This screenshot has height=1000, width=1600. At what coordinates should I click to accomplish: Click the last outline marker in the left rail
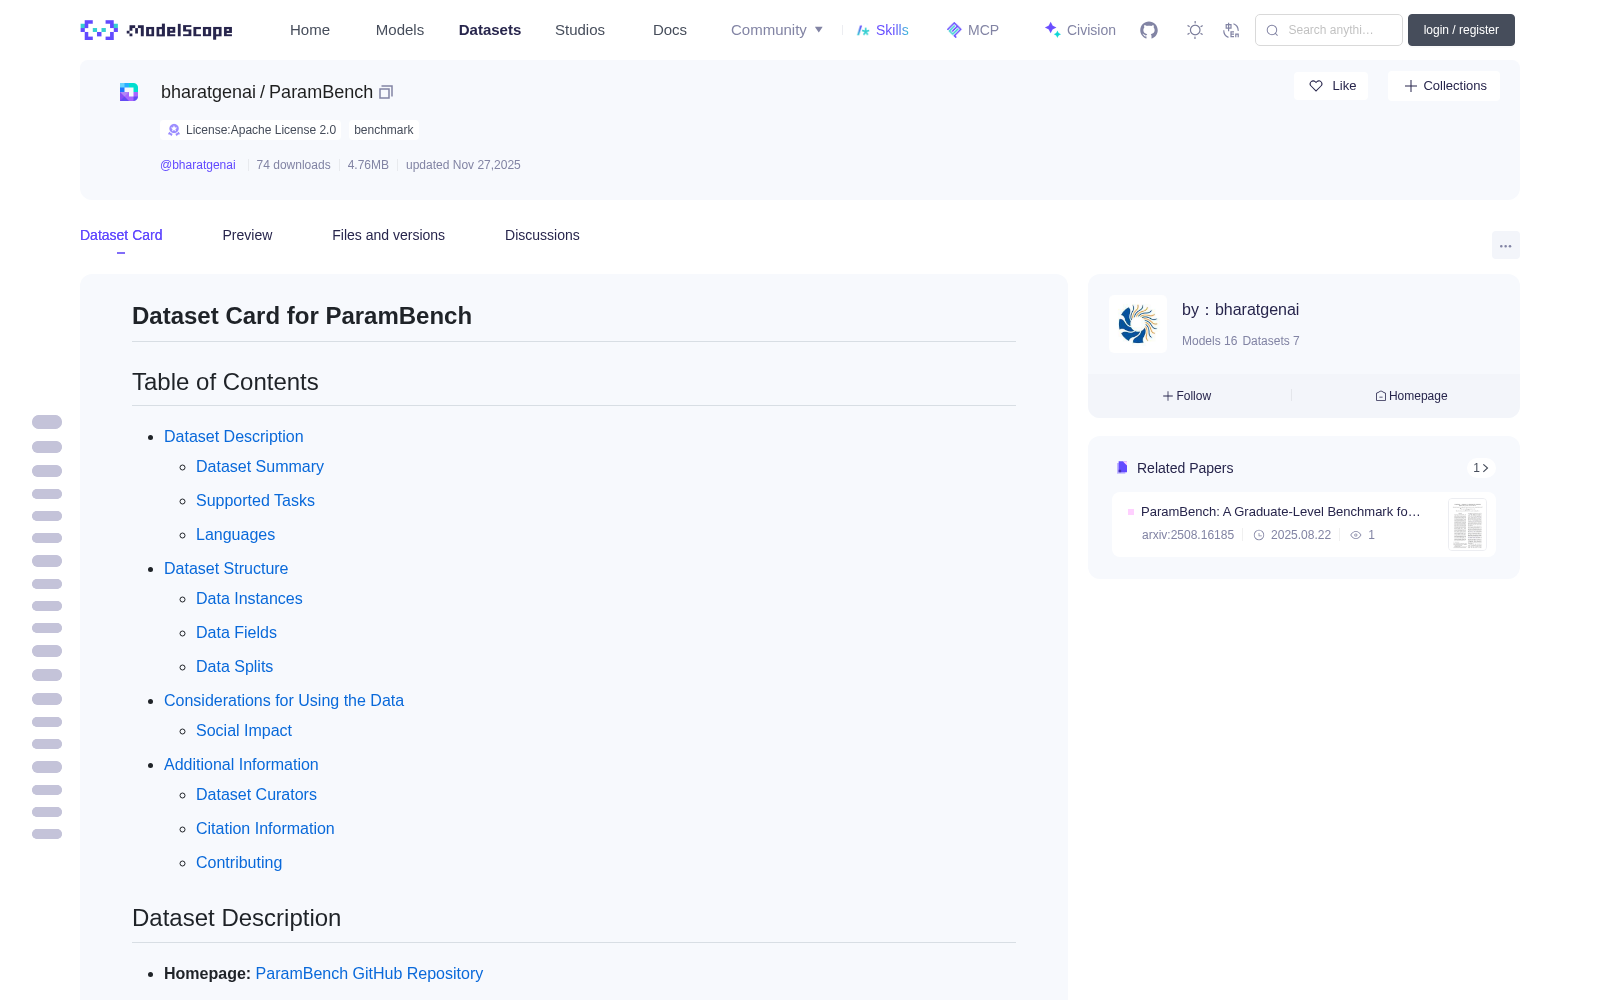[x=47, y=834]
